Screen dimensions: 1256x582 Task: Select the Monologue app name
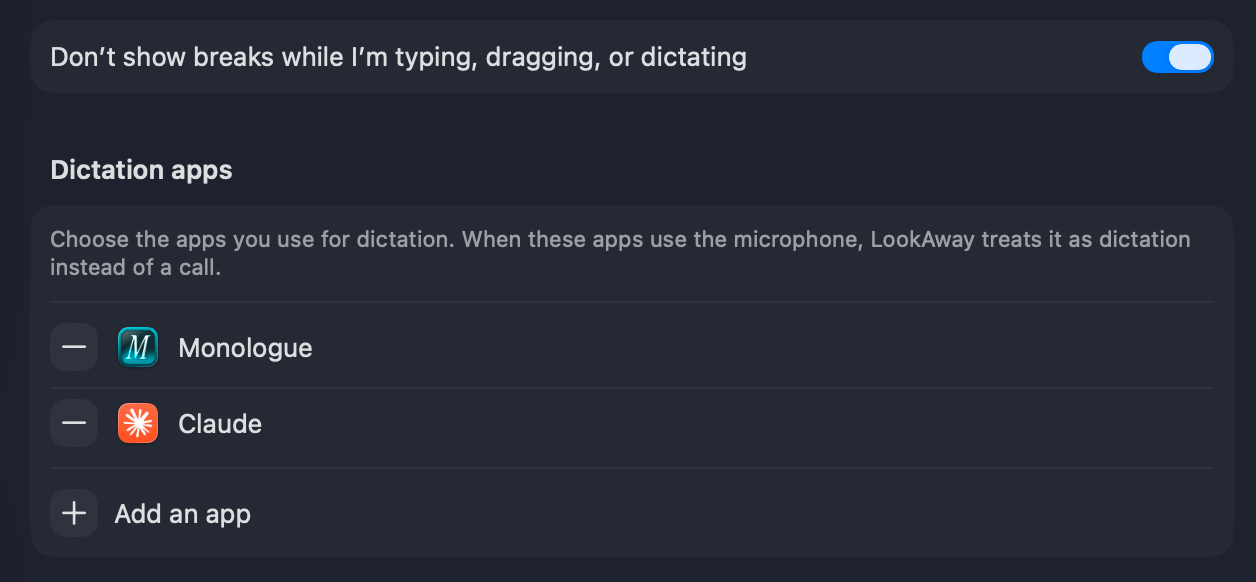click(246, 348)
